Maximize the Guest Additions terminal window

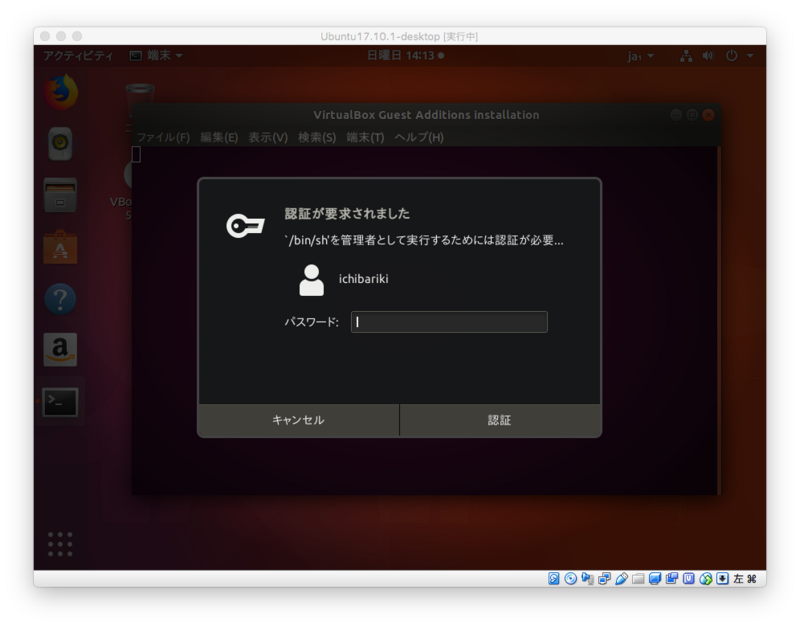click(692, 115)
